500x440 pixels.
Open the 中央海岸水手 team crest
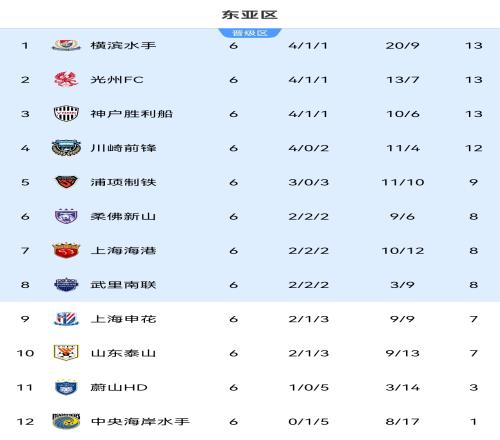coord(66,421)
